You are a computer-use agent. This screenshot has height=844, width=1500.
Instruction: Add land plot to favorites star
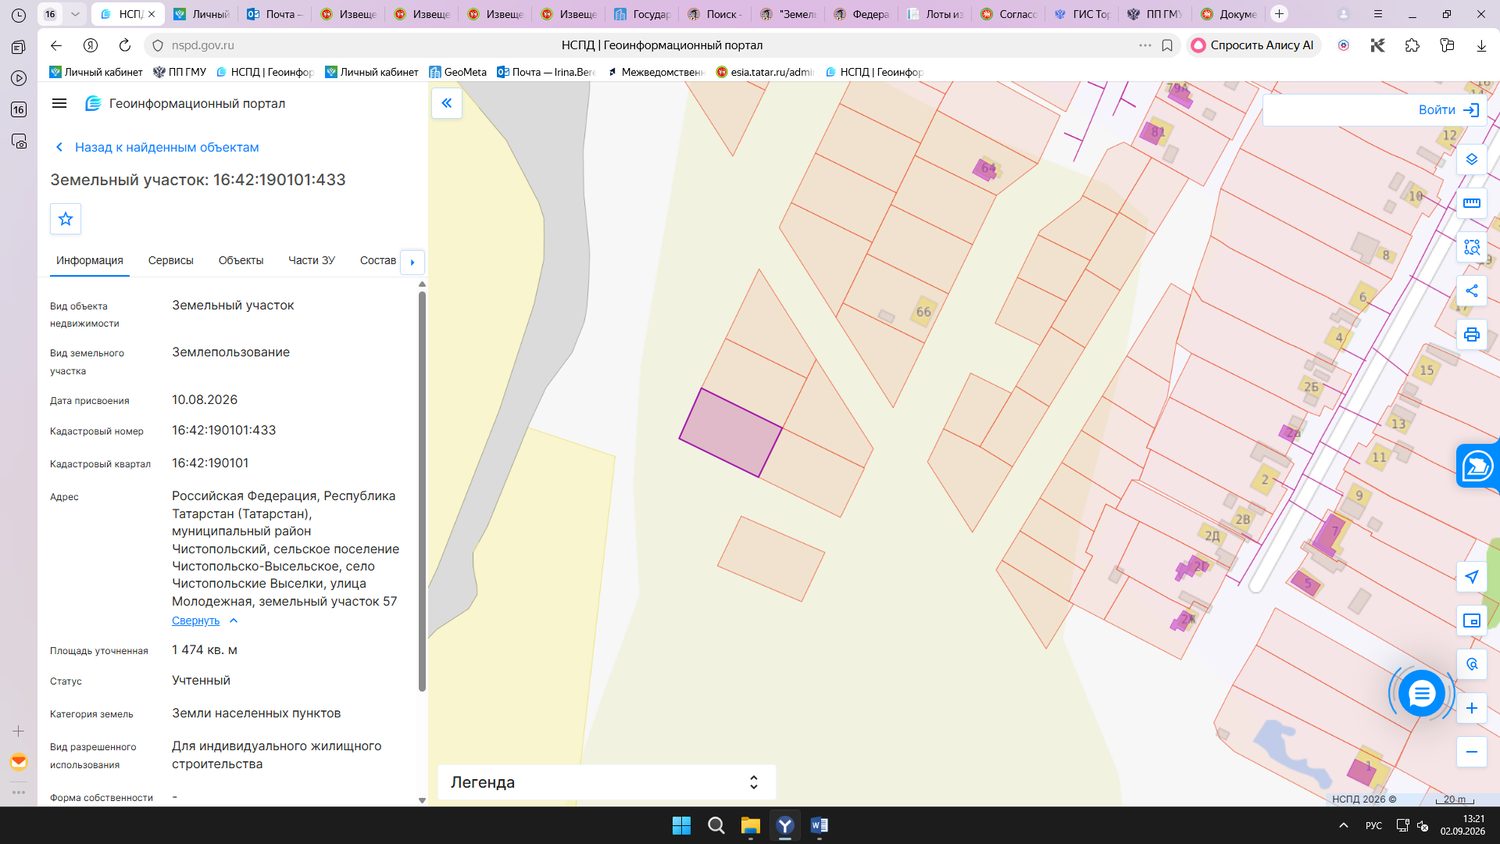click(x=66, y=219)
